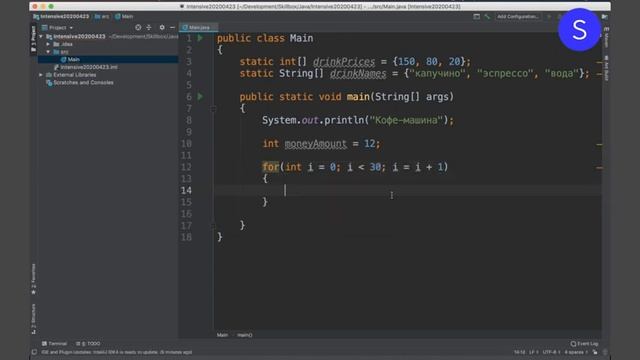Image resolution: width=640 pixels, height=360 pixels.
Task: Click the blue S avatar circle
Action: (579, 29)
